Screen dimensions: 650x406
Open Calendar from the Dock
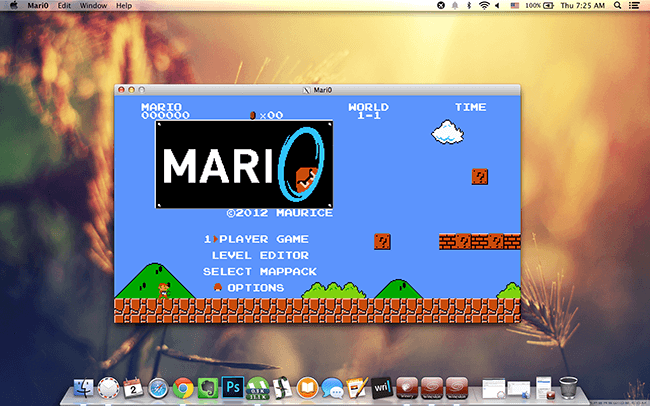133,388
